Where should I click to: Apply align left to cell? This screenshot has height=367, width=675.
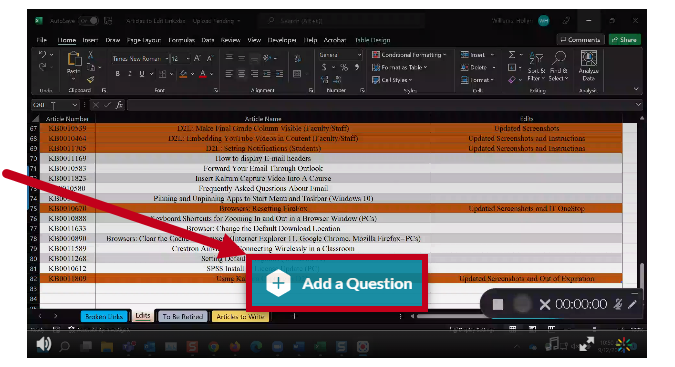coord(229,74)
